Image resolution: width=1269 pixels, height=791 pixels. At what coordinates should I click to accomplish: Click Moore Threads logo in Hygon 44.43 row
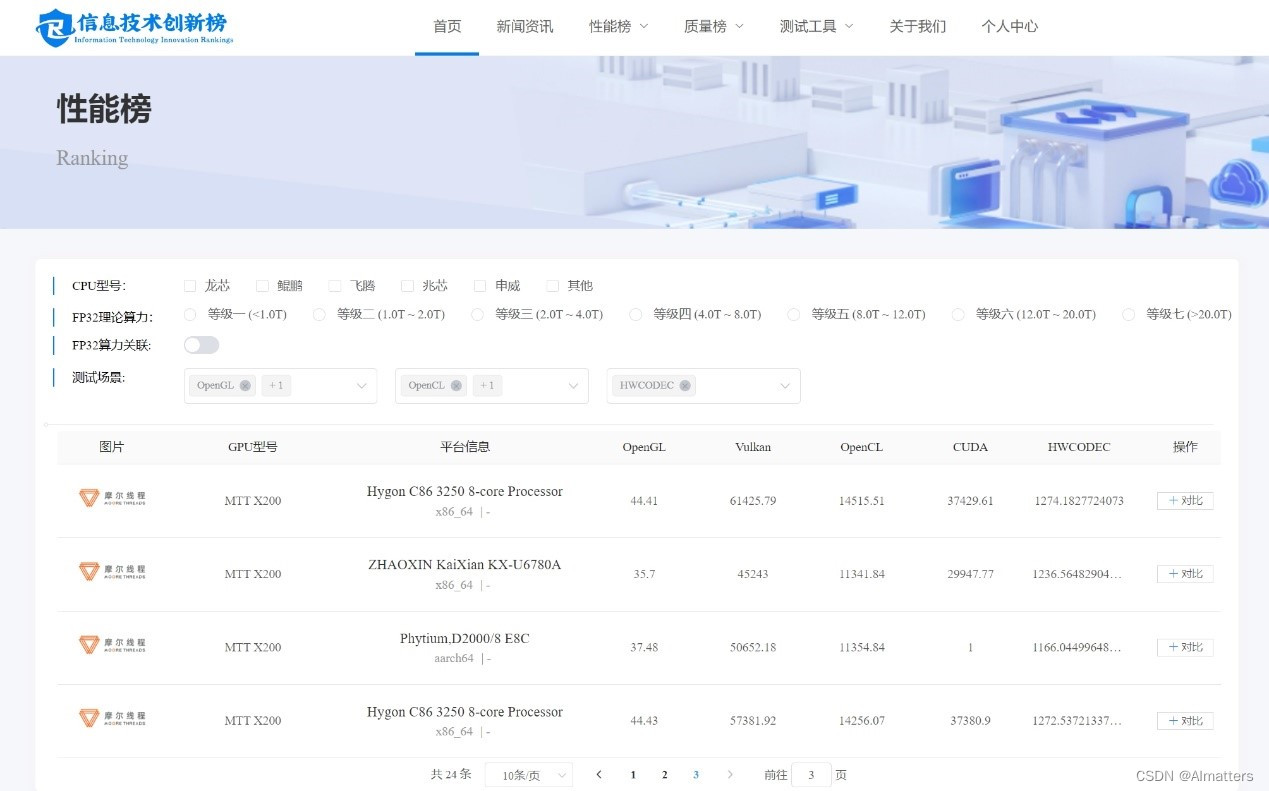coord(112,718)
